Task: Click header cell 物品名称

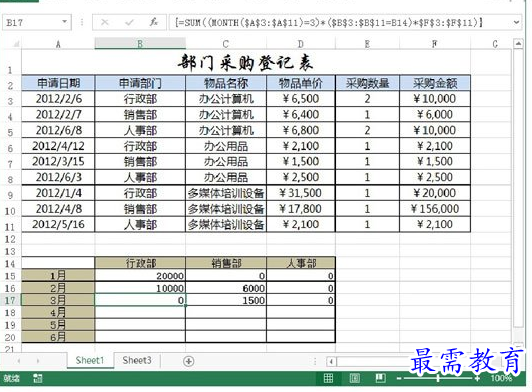Action: point(226,83)
